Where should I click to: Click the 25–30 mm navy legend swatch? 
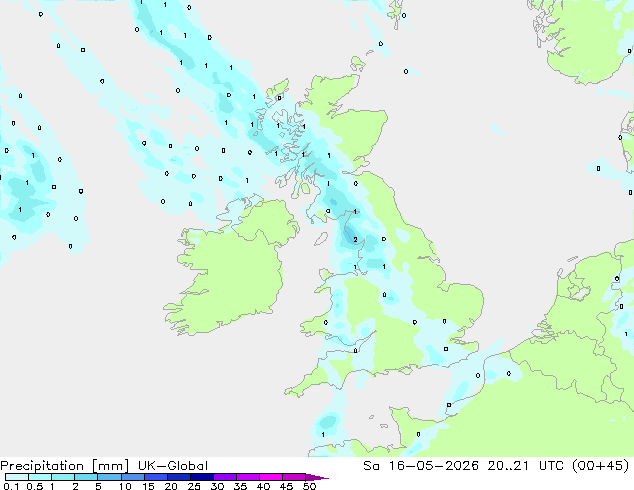pos(201,477)
